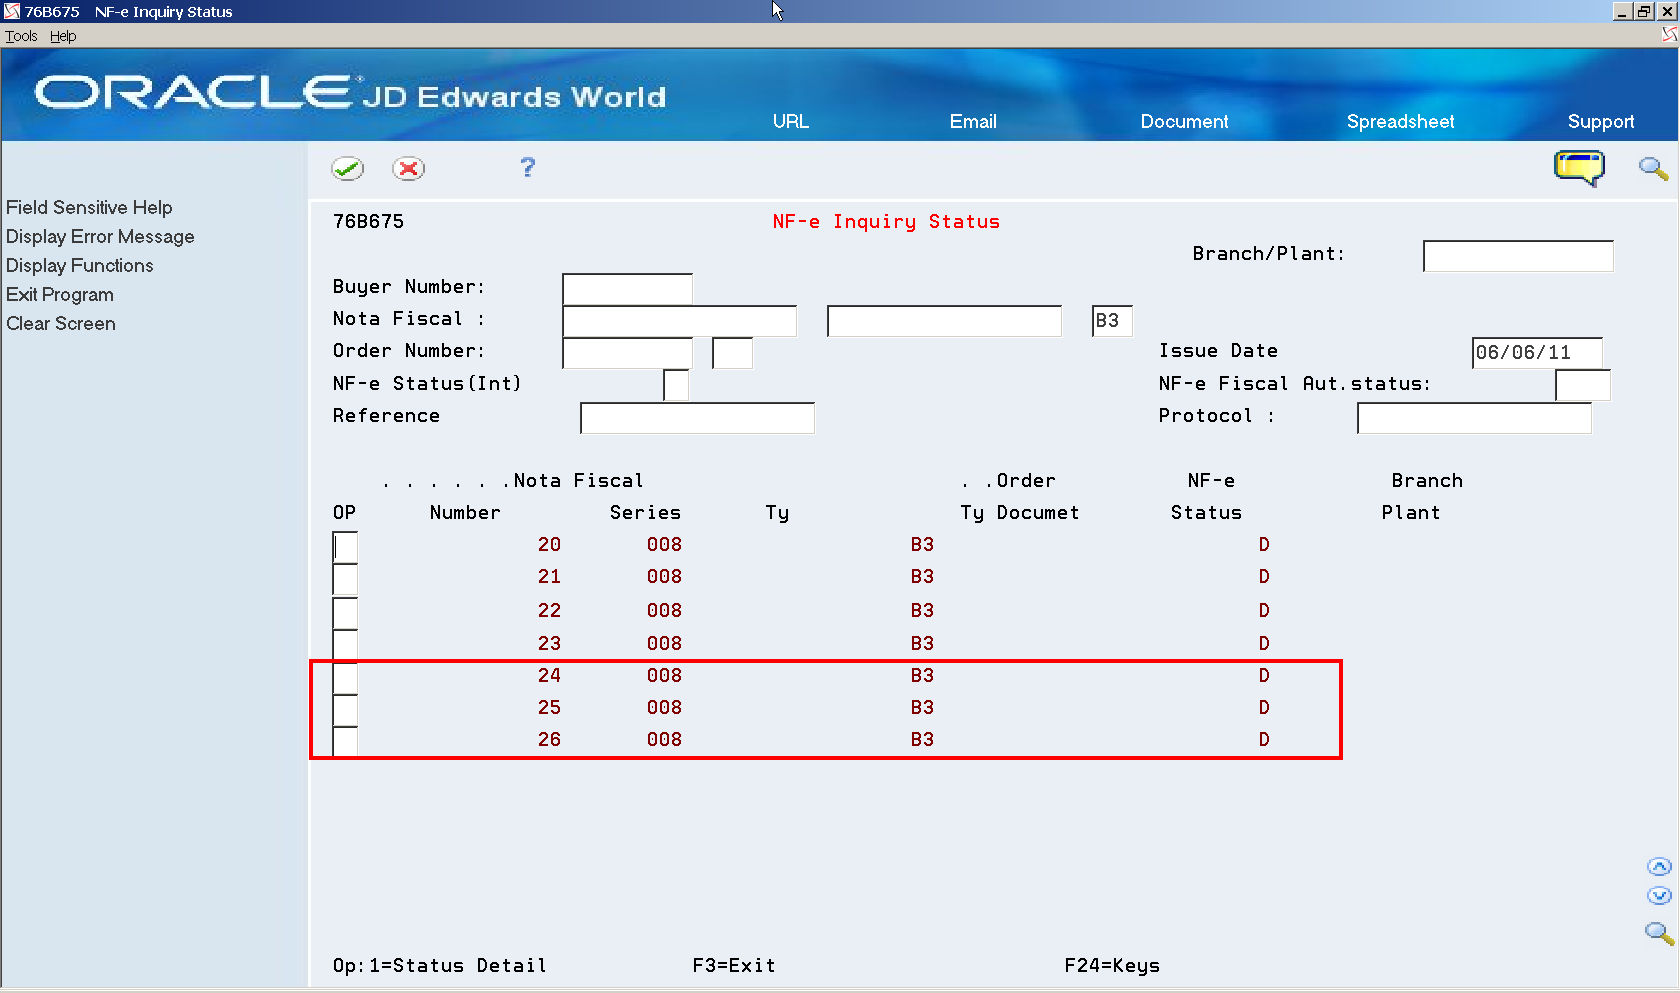
Task: Open the Email link in banner
Action: [973, 121]
